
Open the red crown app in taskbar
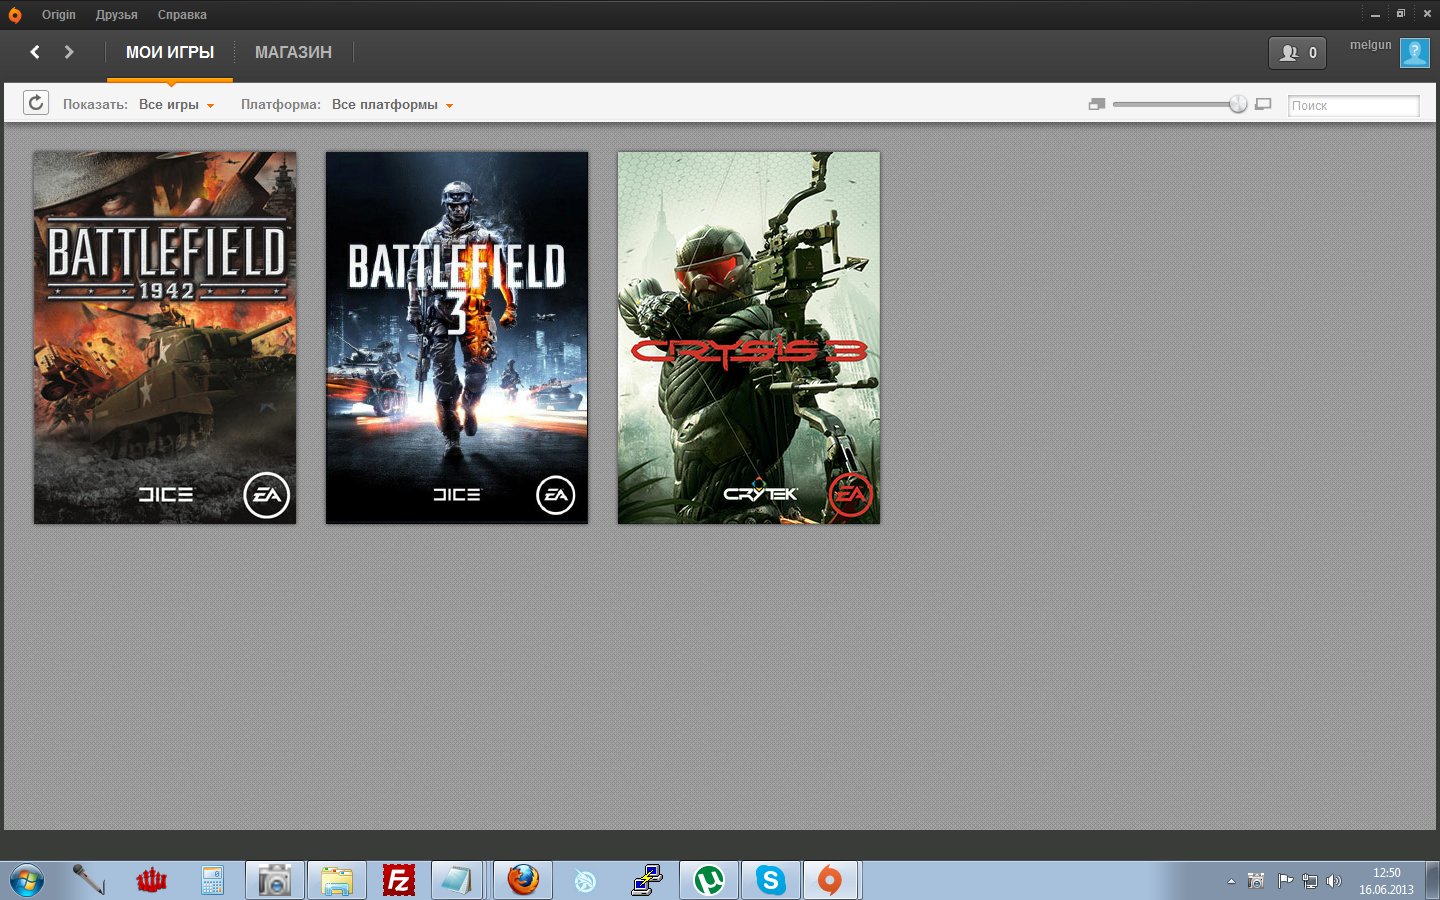[x=151, y=881]
